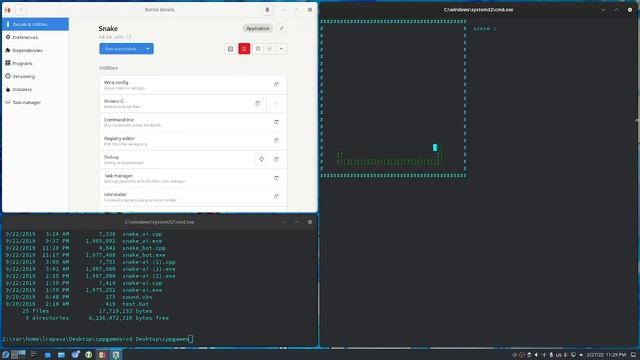Click the Debug lightbulb icon

(x=262, y=159)
